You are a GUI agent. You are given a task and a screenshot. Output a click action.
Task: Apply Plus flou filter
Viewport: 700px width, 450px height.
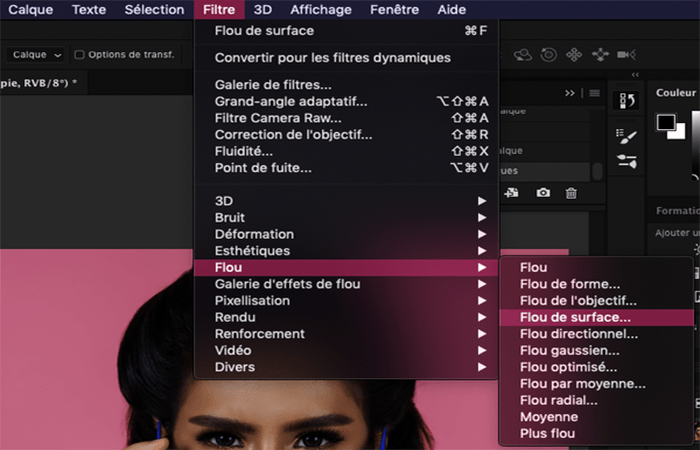coord(596,433)
